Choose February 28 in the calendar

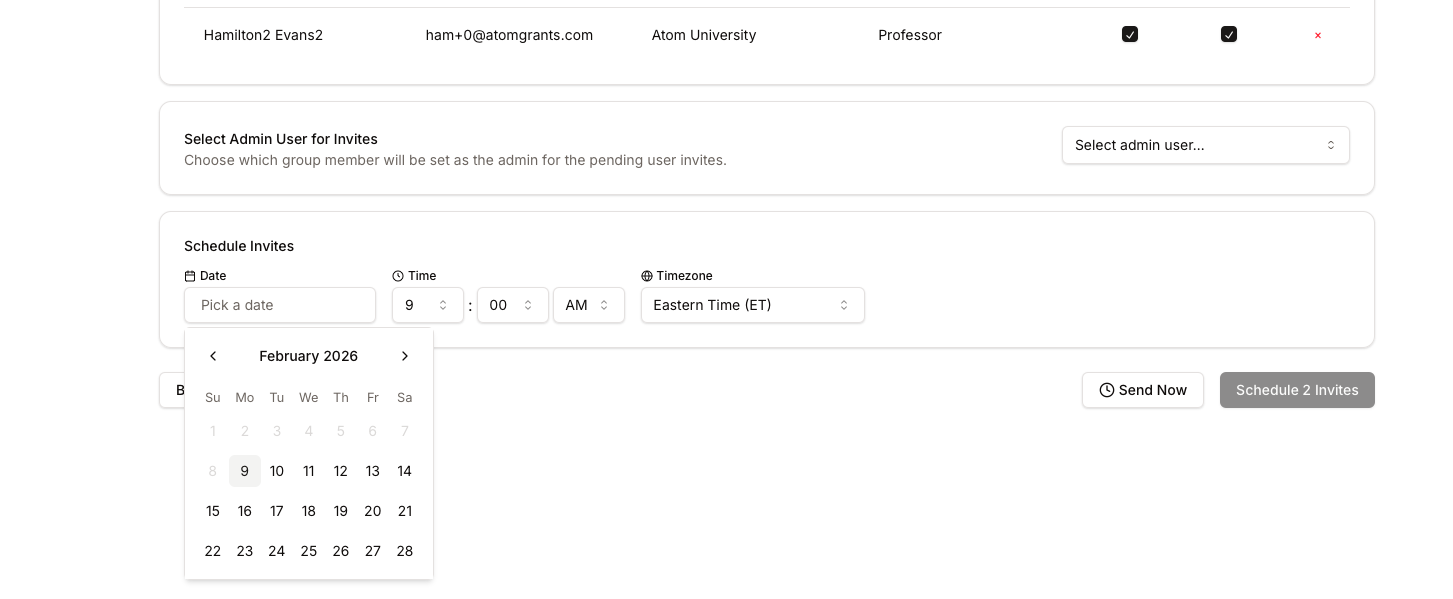click(405, 551)
